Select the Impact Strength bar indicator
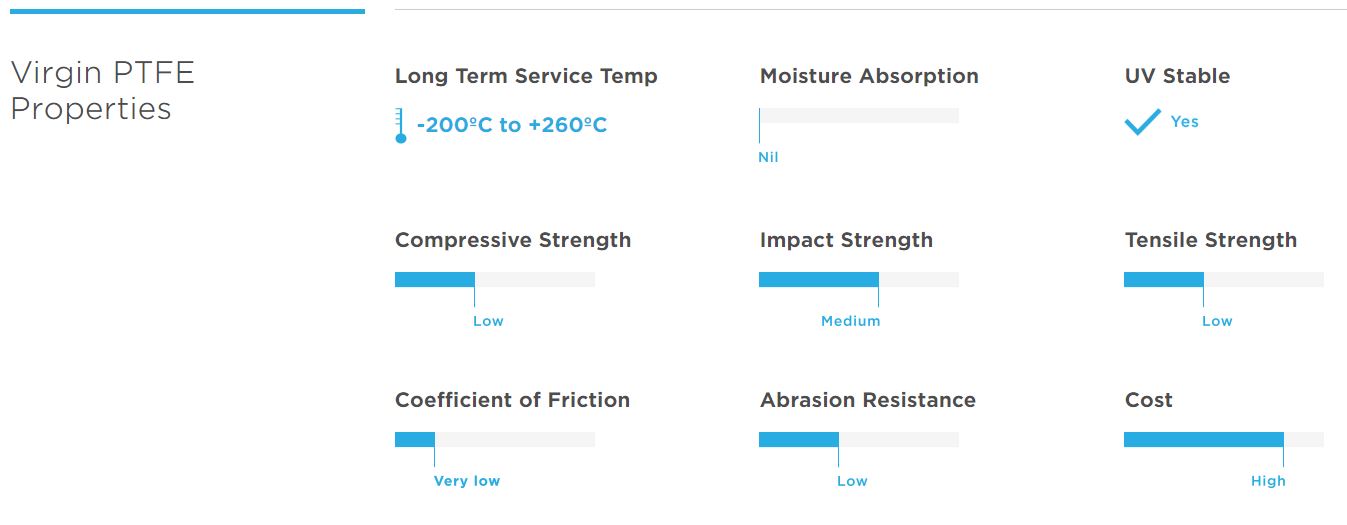 point(859,279)
